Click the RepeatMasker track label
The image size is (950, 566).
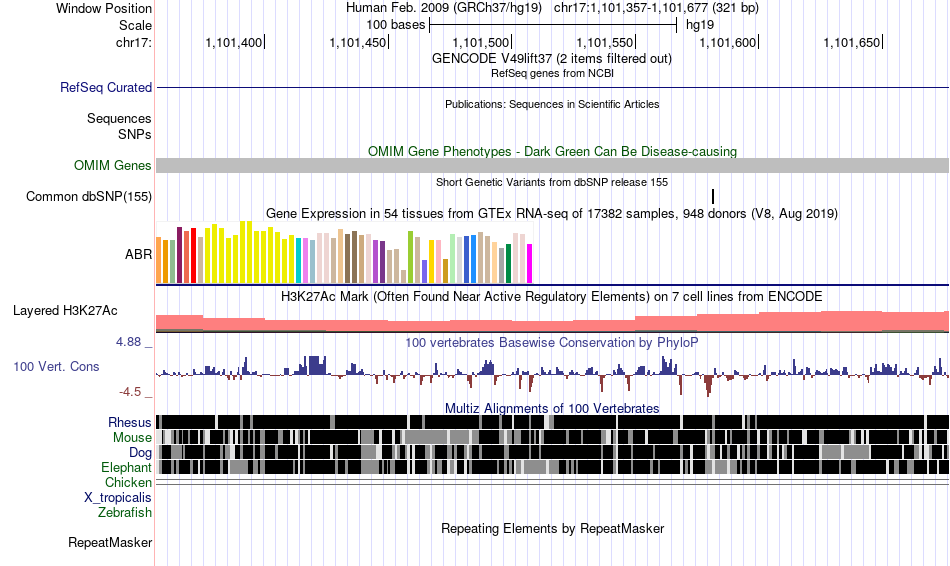tap(110, 542)
